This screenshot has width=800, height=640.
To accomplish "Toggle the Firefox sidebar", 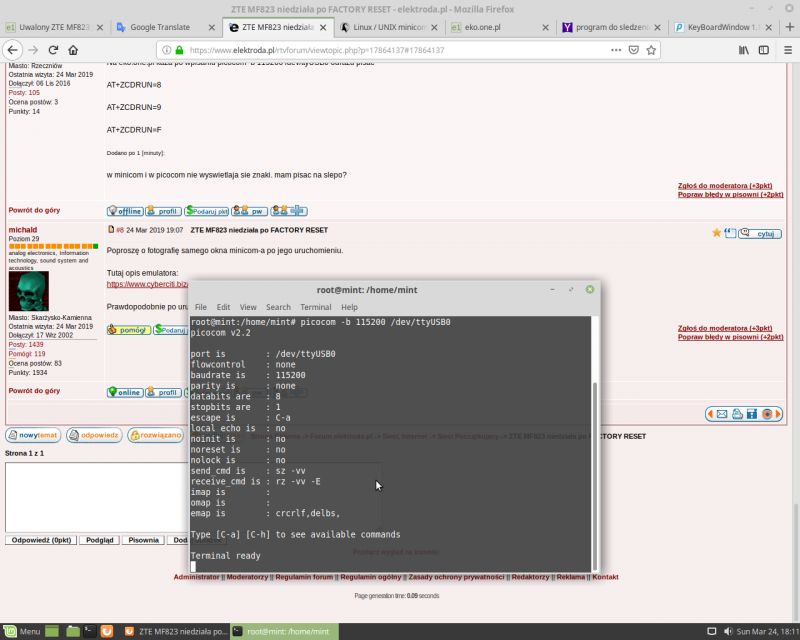I will (x=764, y=50).
